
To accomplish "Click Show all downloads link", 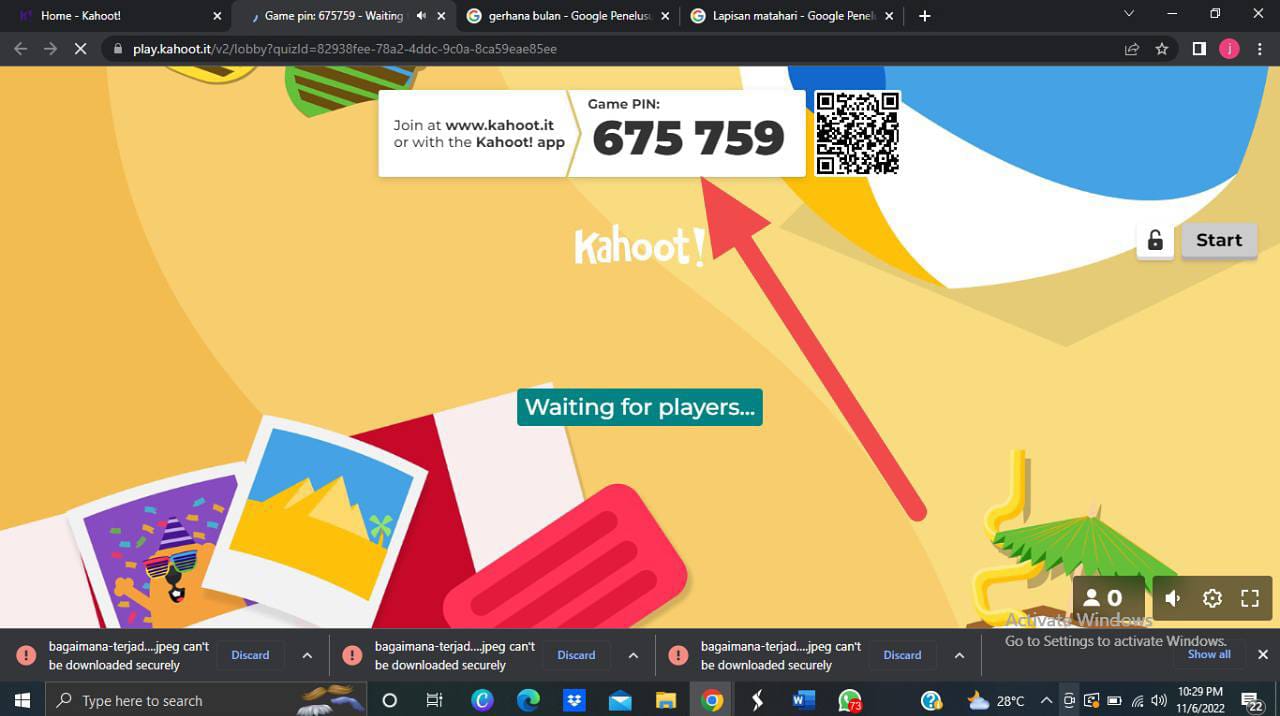I will pos(1209,654).
